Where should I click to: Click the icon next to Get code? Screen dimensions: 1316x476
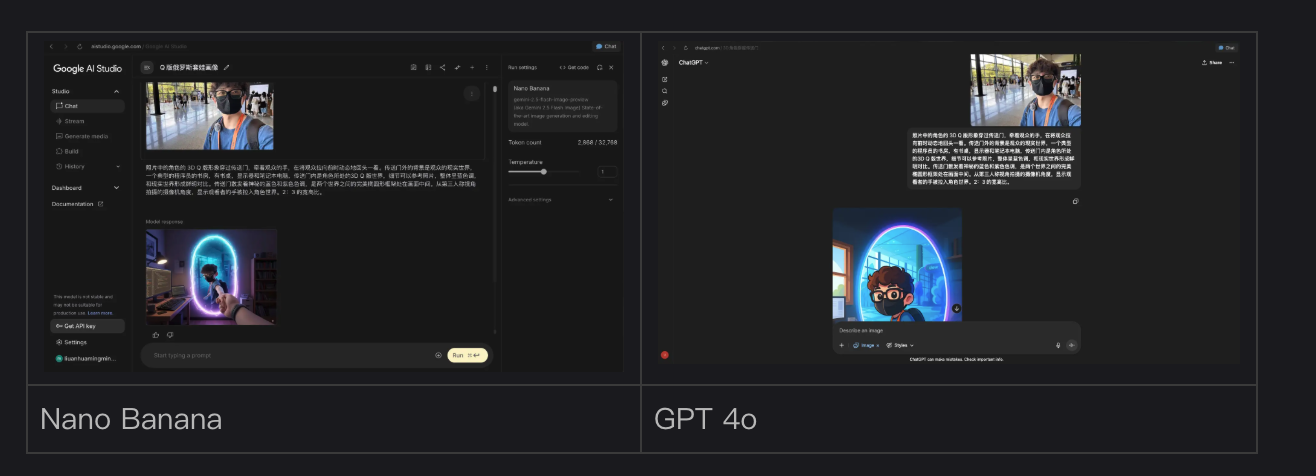599,67
